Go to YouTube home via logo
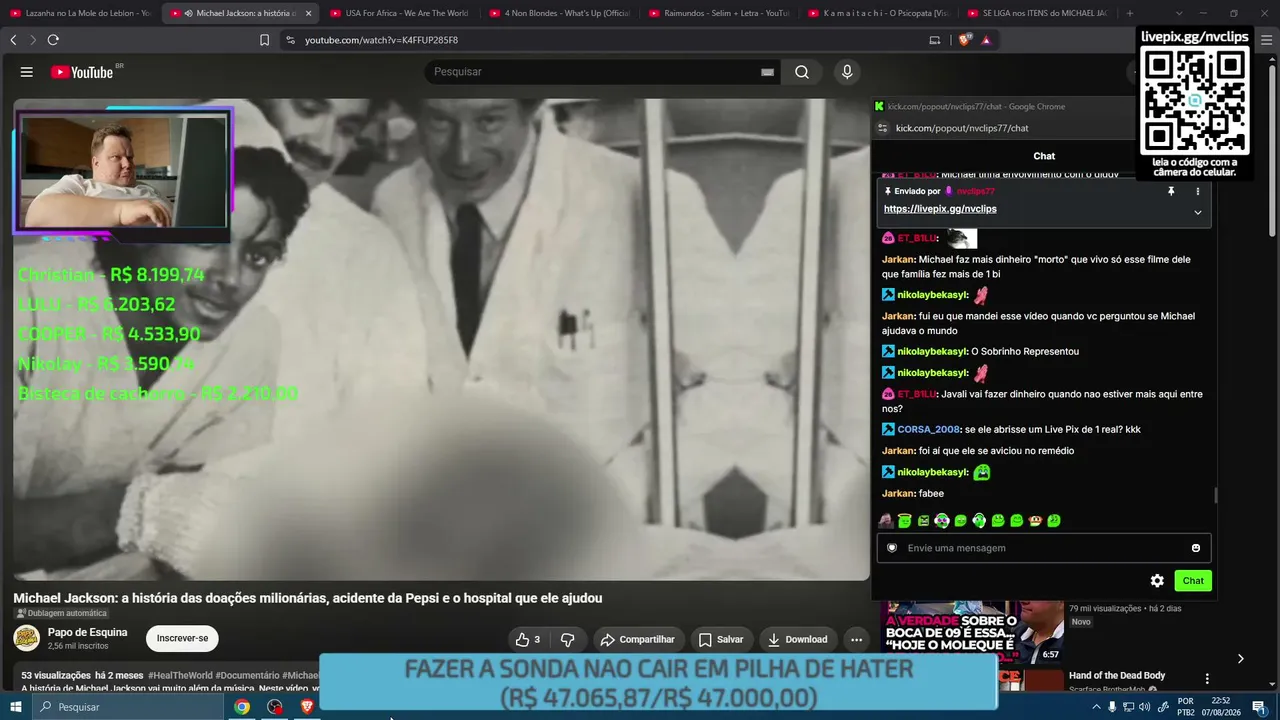 point(82,72)
